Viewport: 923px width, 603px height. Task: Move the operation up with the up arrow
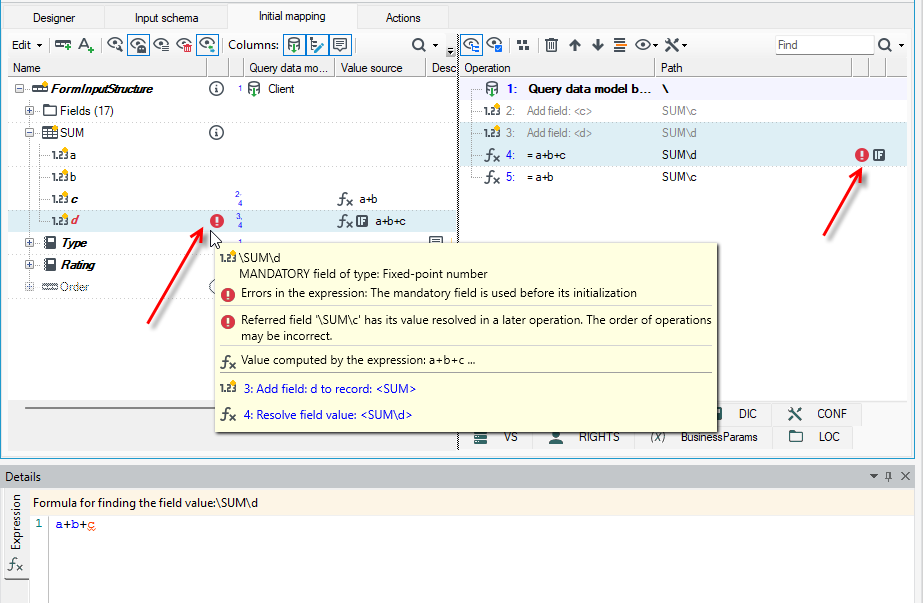pos(575,45)
